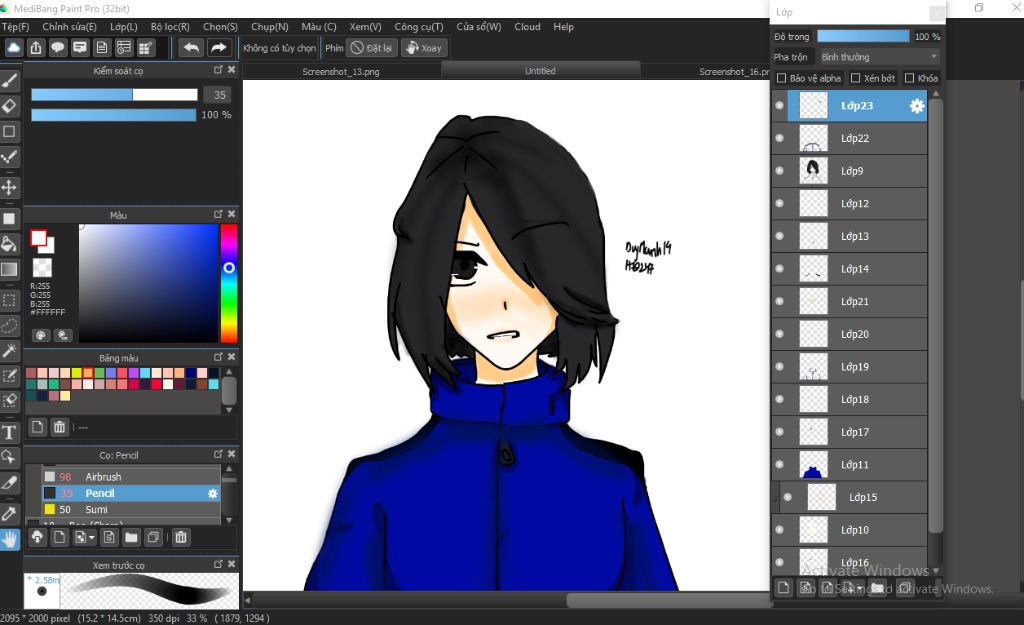Image resolution: width=1024 pixels, height=625 pixels.
Task: Toggle Bảo vệ alpha checkbox
Action: click(x=781, y=78)
